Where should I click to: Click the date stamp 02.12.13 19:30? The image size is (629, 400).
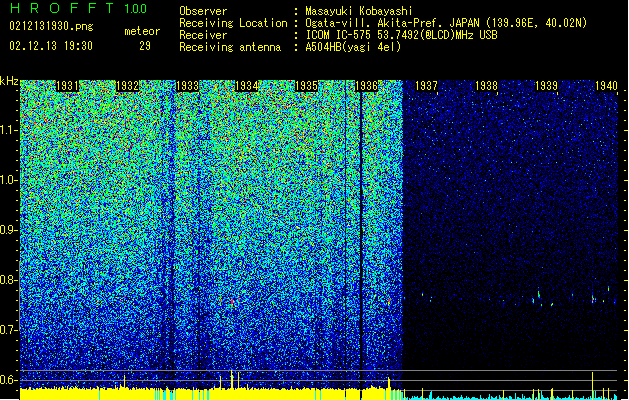coord(51,46)
